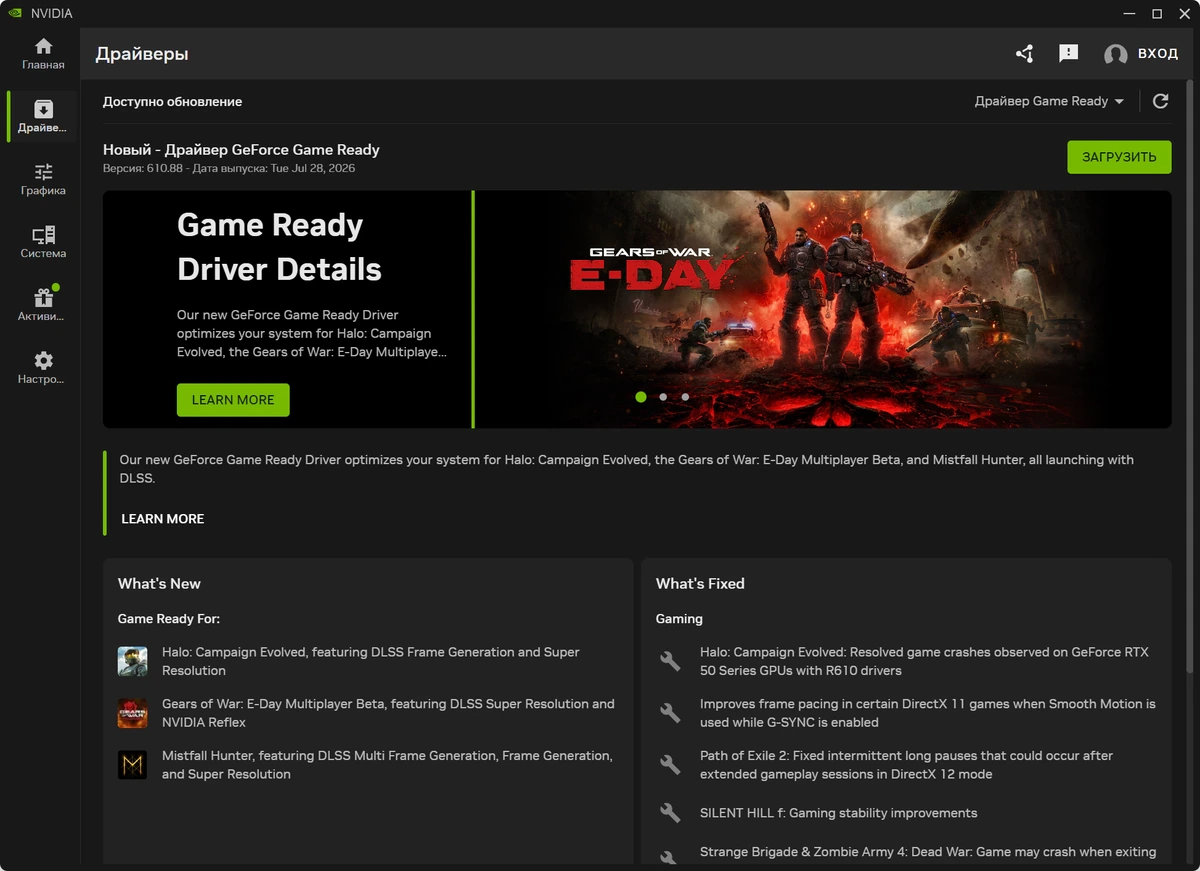Click the What's Fixed heading

(x=700, y=584)
